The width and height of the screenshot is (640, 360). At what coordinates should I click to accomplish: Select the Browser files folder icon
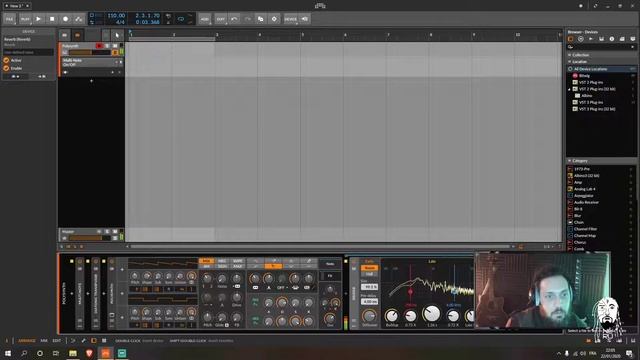622,39
